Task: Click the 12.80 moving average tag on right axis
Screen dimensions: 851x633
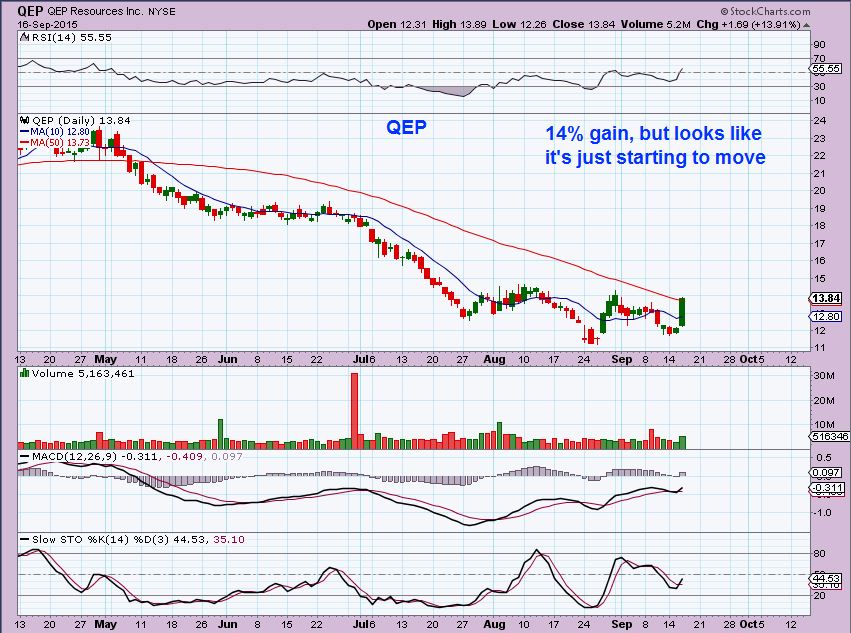Action: coord(826,316)
